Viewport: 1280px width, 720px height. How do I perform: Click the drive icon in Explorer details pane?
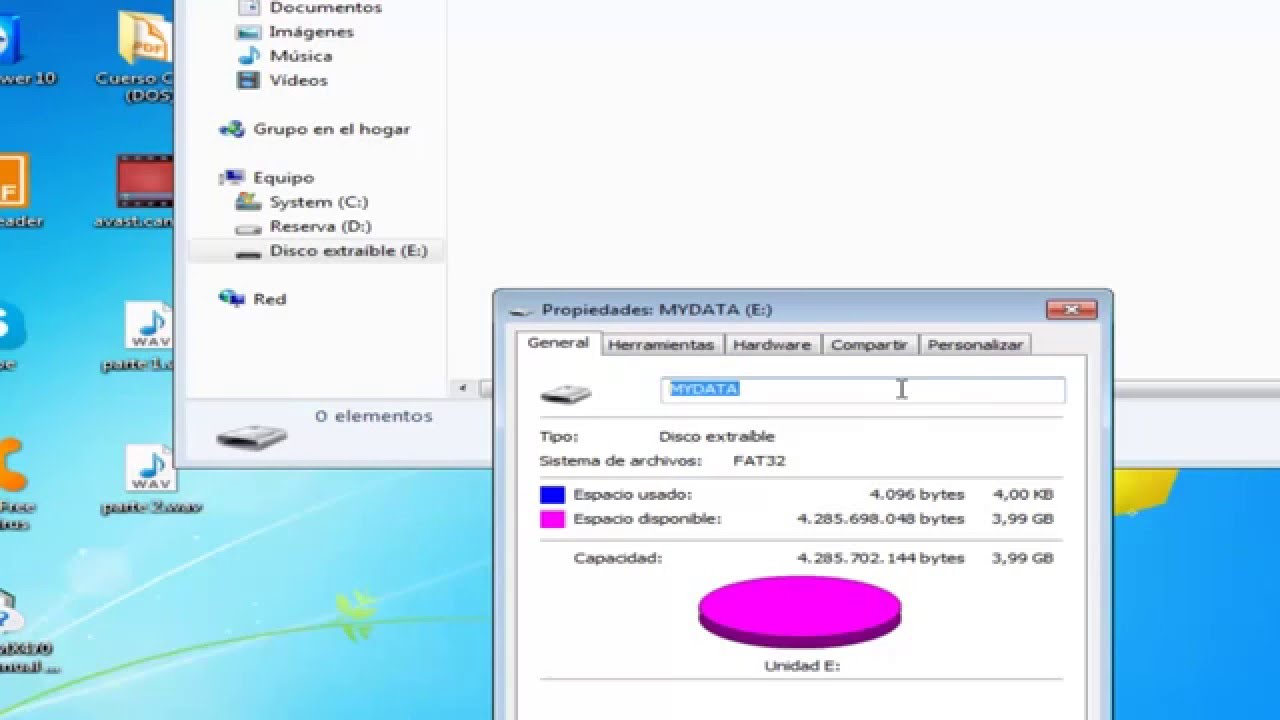252,436
